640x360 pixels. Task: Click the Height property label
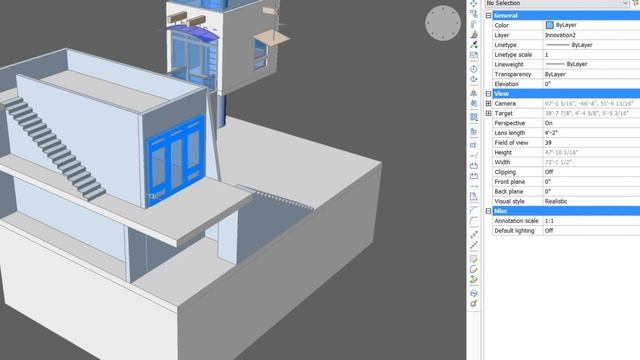tap(503, 152)
